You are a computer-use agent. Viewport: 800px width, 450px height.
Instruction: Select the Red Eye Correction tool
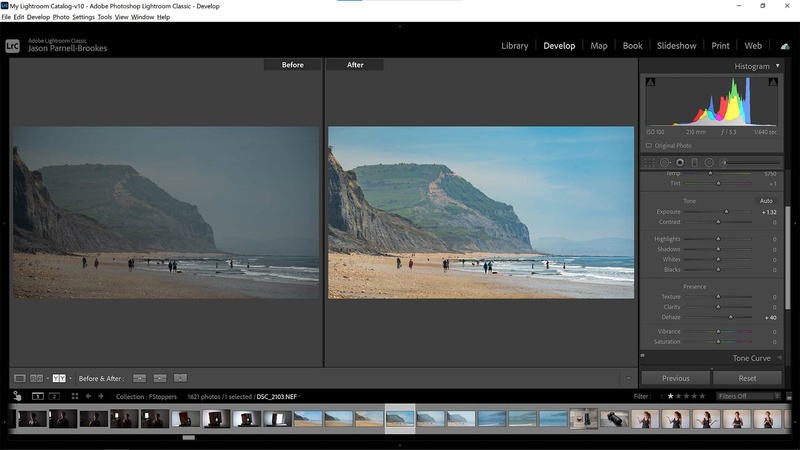pyautogui.click(x=680, y=162)
